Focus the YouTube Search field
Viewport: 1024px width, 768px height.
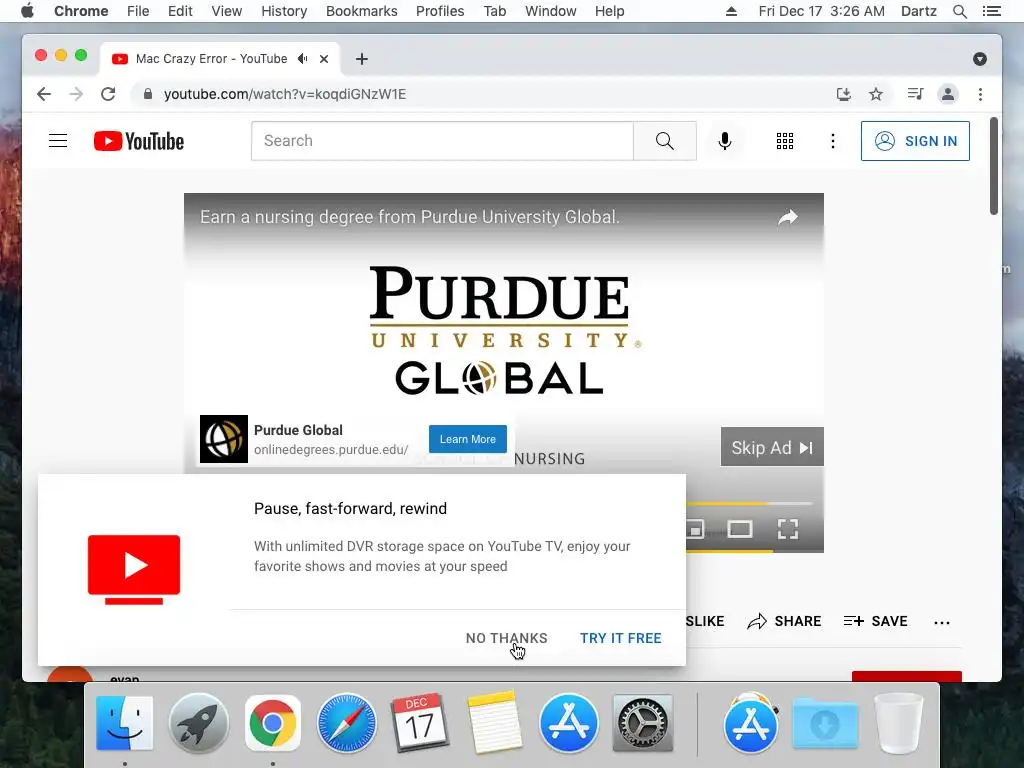442,141
